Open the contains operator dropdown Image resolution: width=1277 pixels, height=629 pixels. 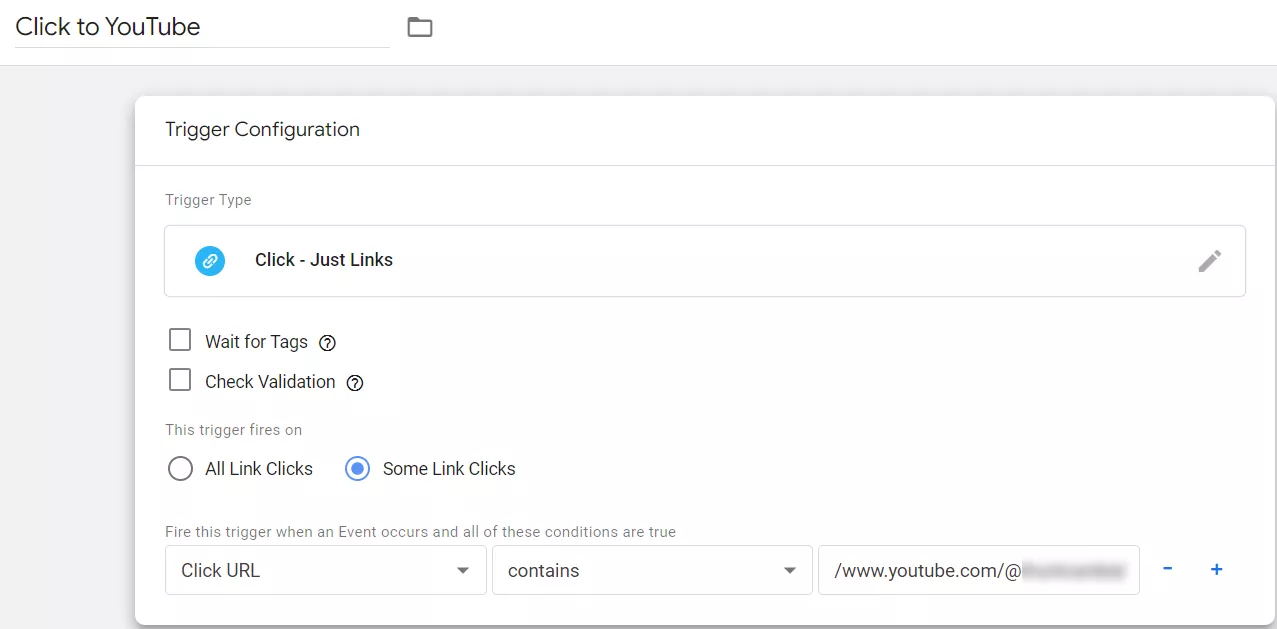click(652, 570)
